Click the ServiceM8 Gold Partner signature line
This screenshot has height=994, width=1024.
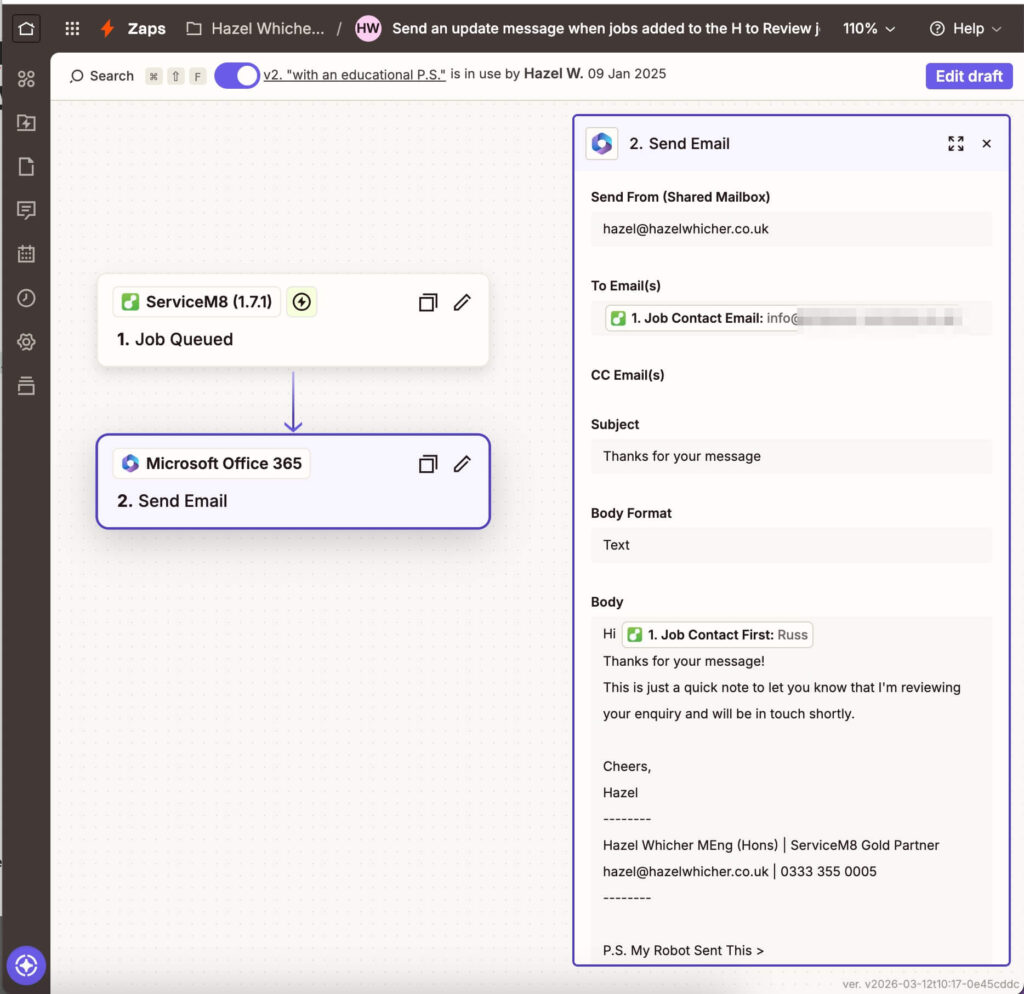(x=771, y=845)
